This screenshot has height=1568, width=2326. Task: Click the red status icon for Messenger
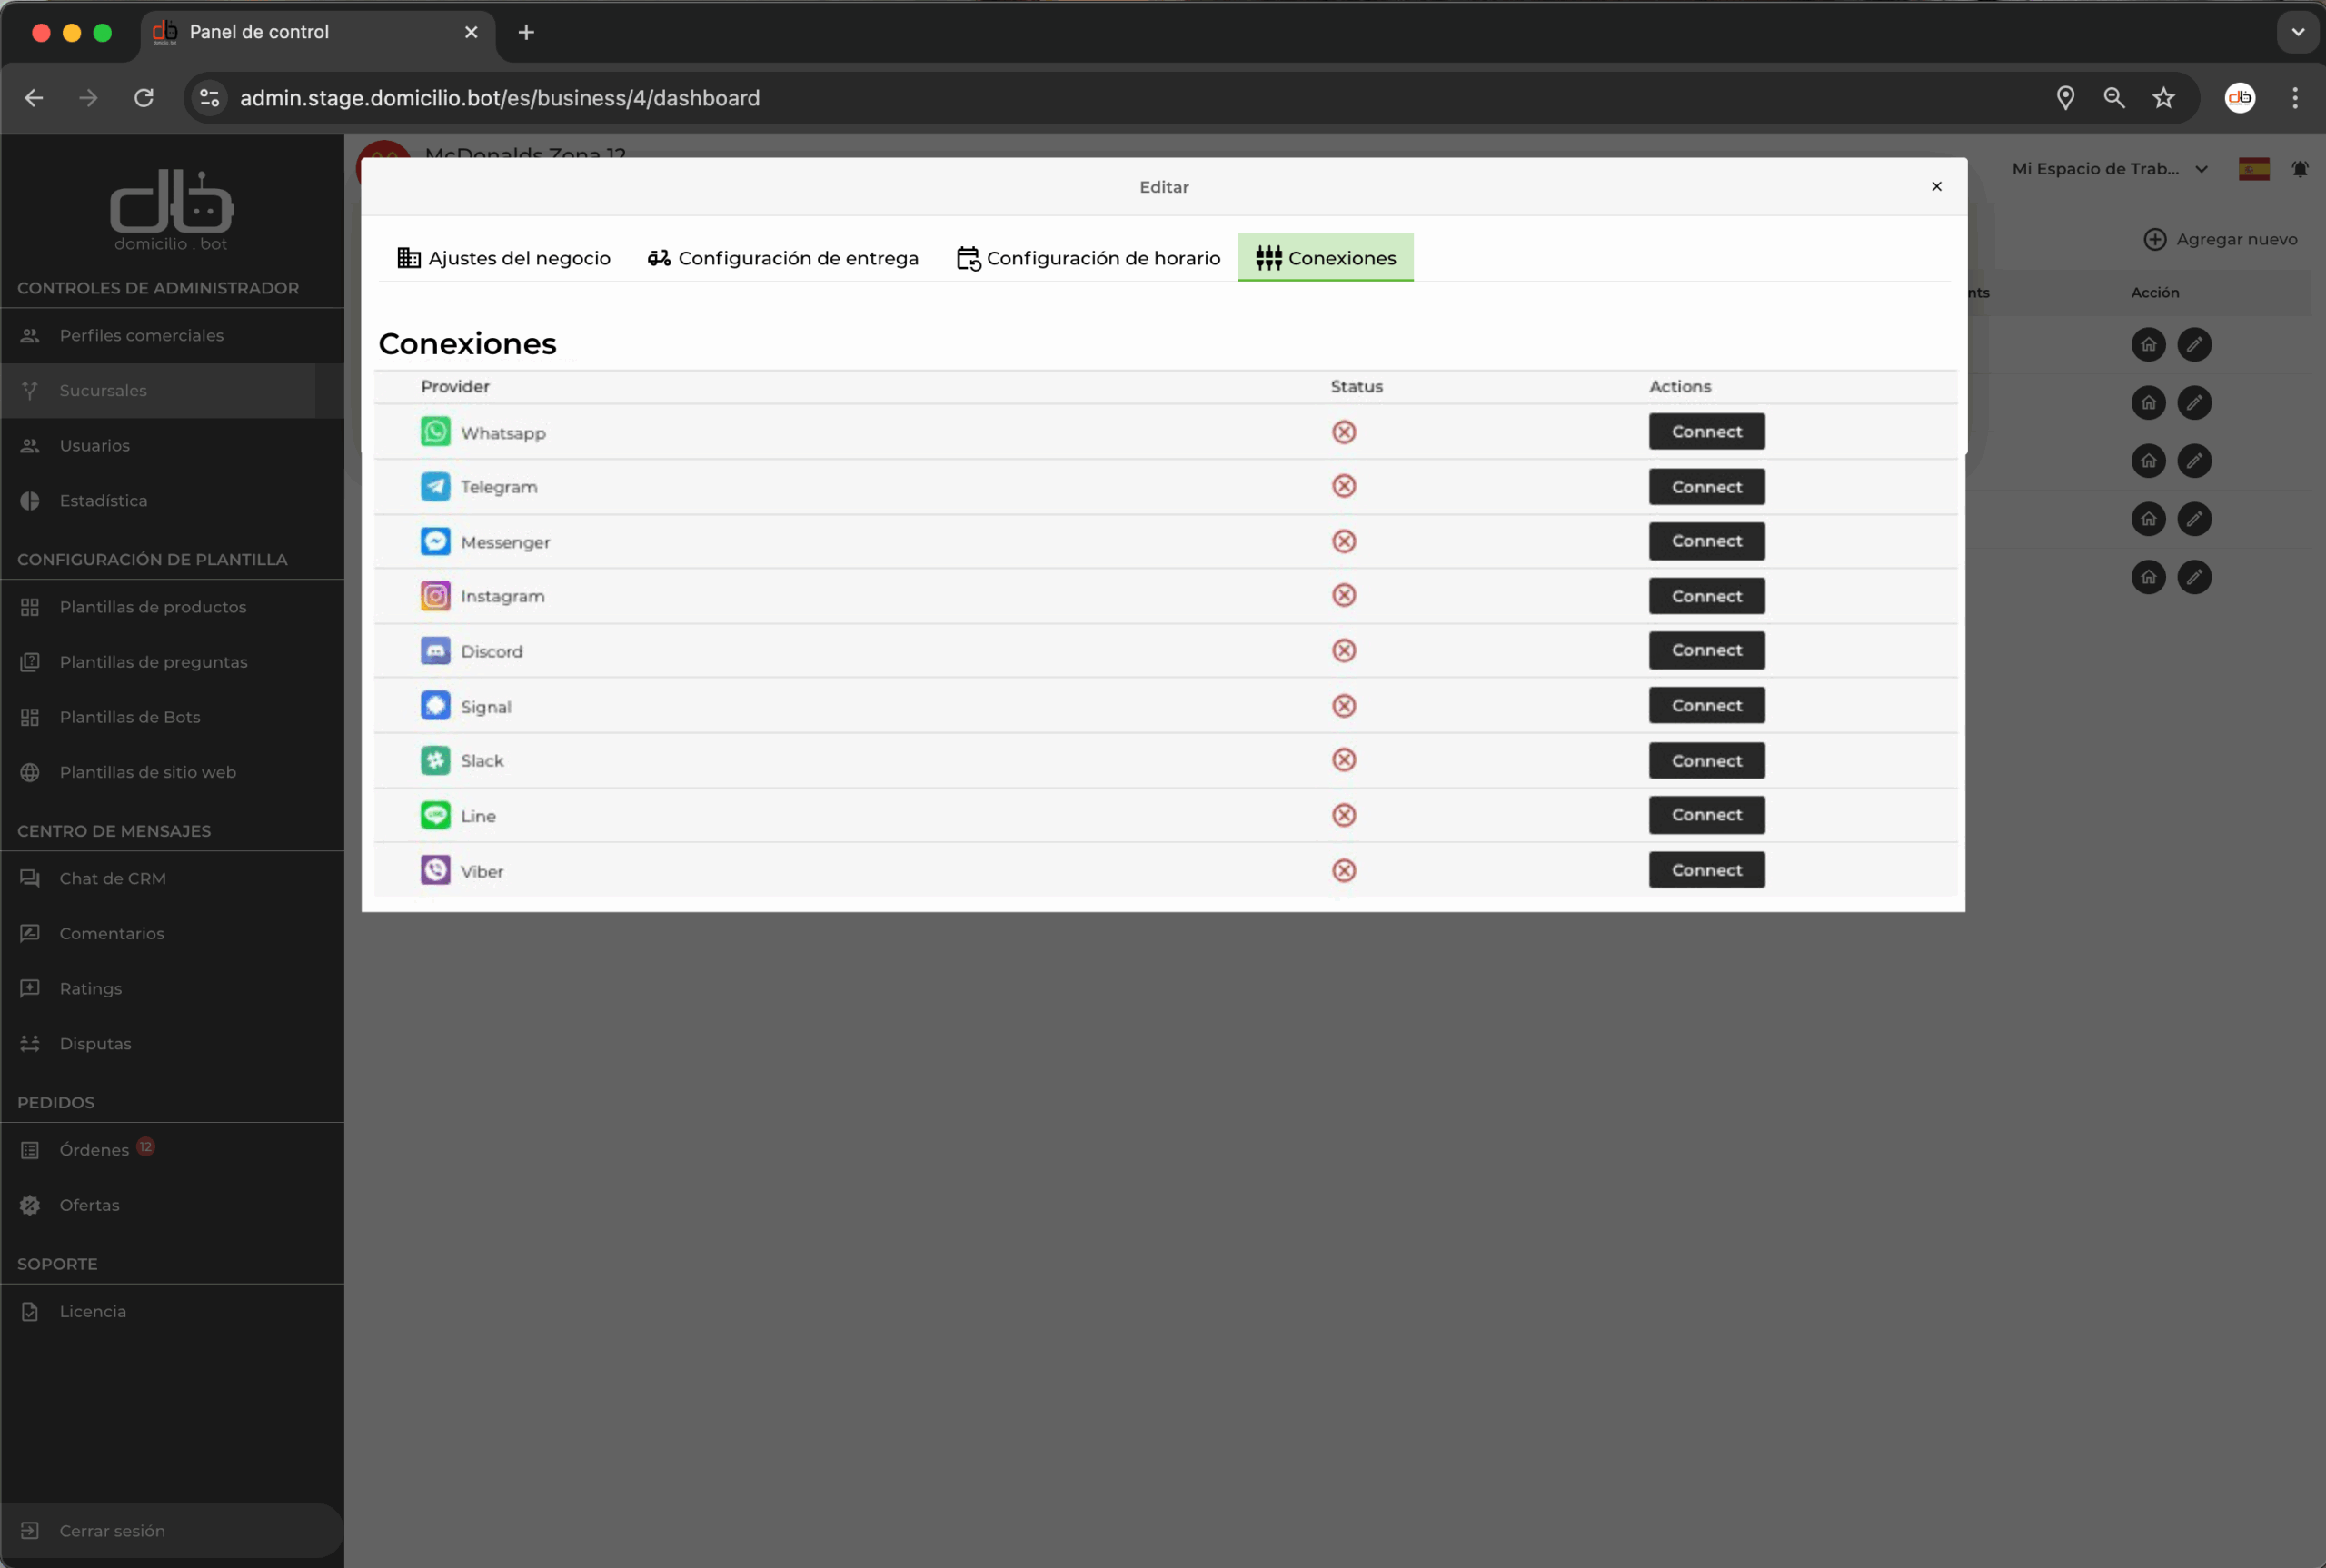click(1344, 541)
